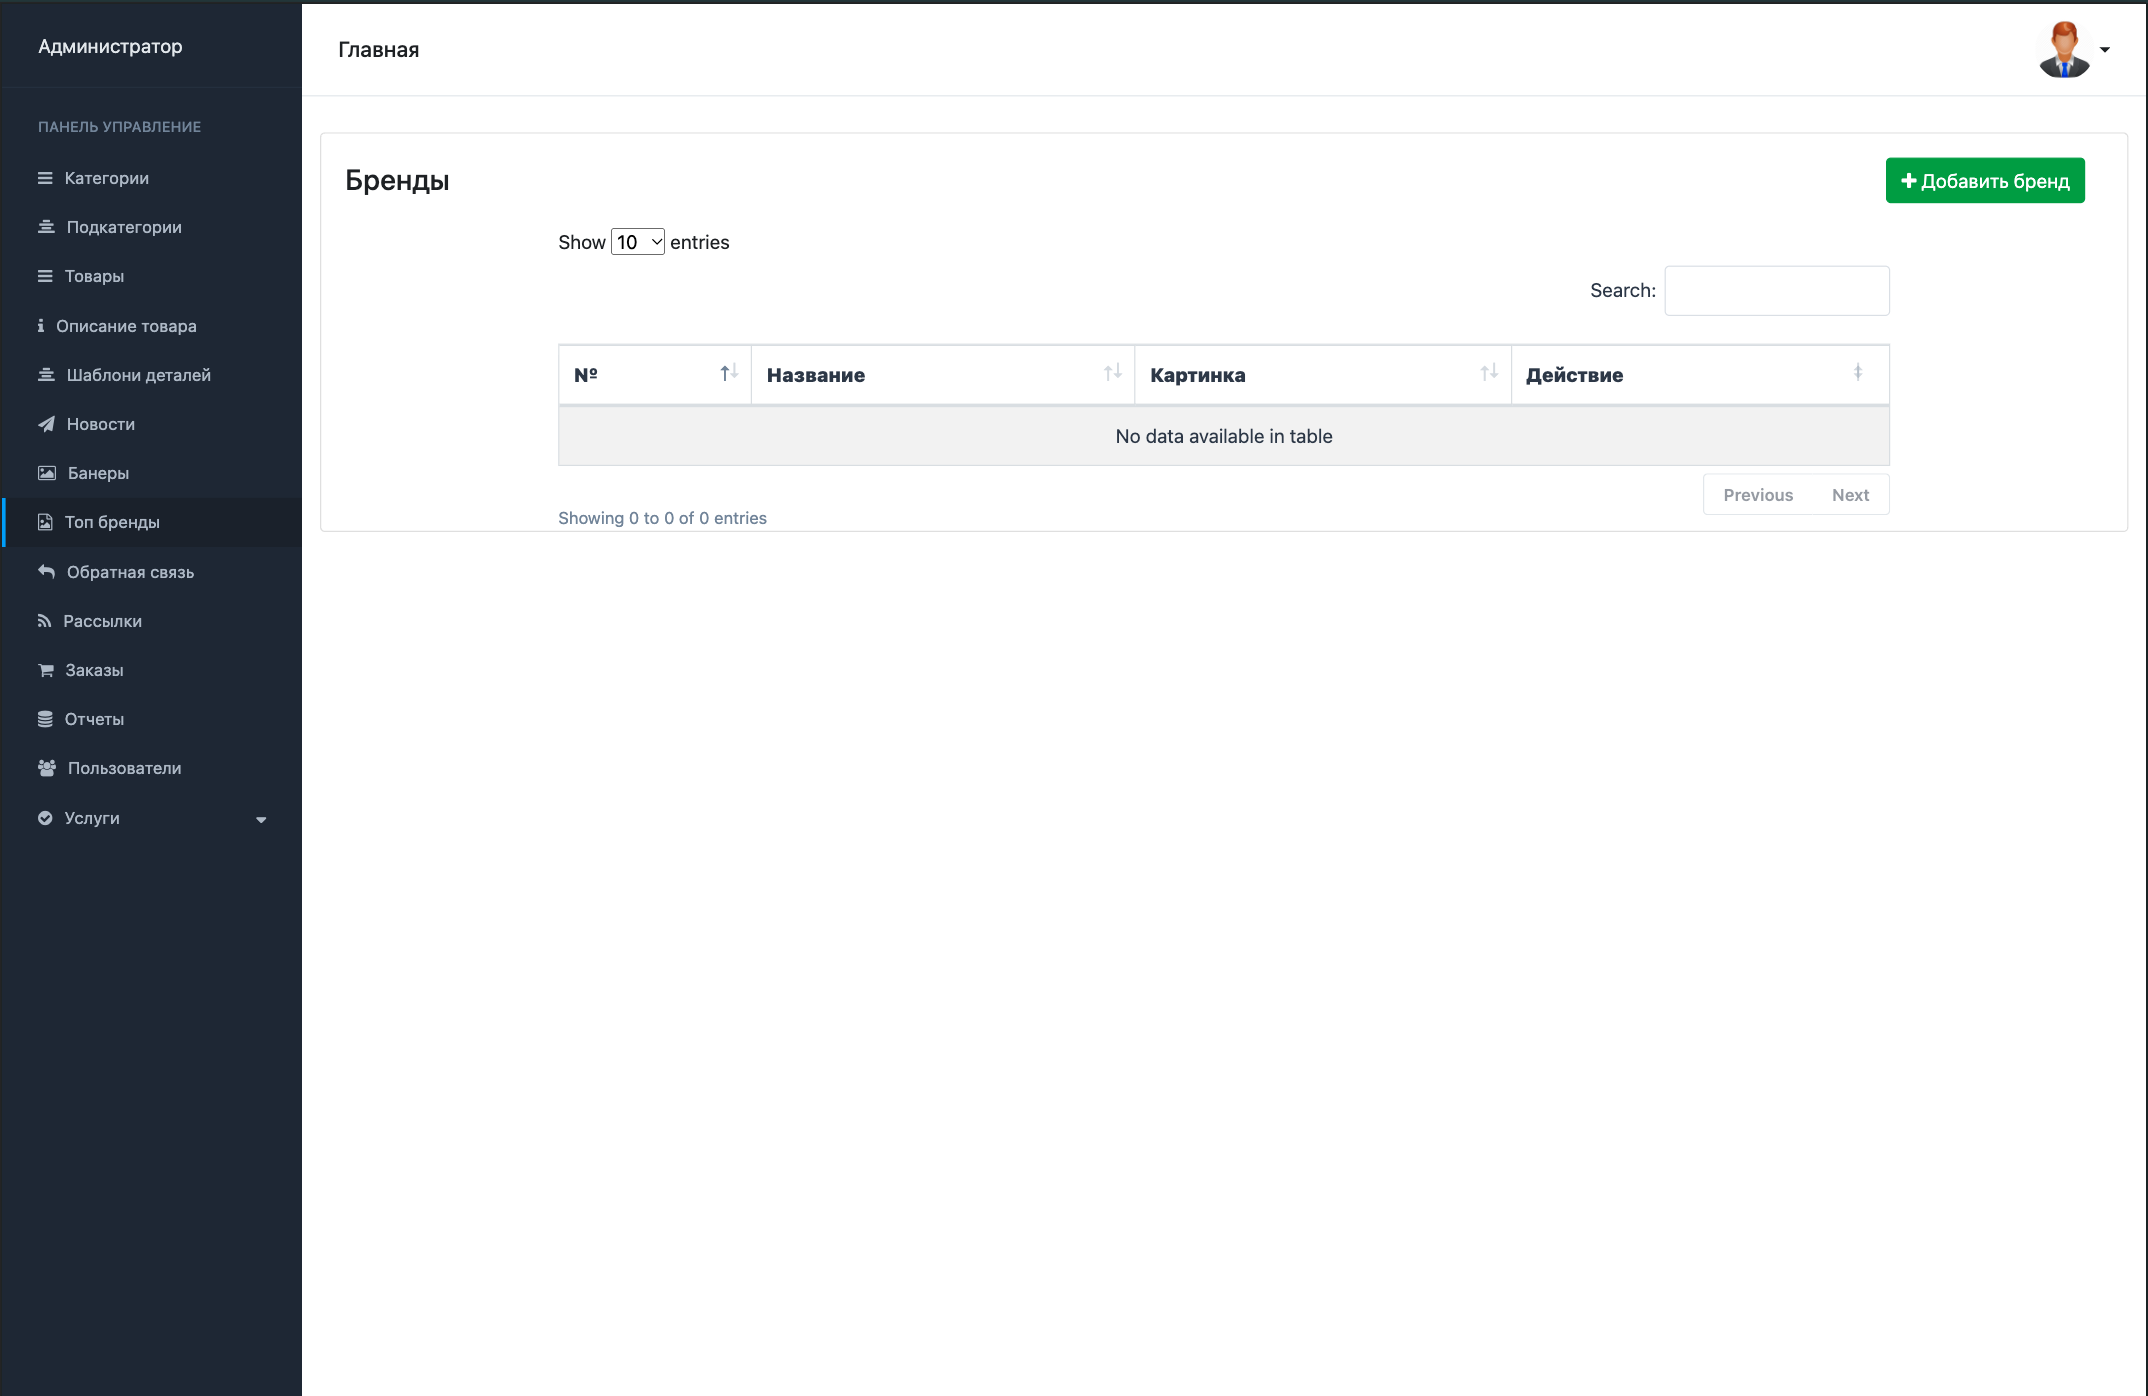Sort by Название column arrows
2148x1396 pixels.
1113,373
